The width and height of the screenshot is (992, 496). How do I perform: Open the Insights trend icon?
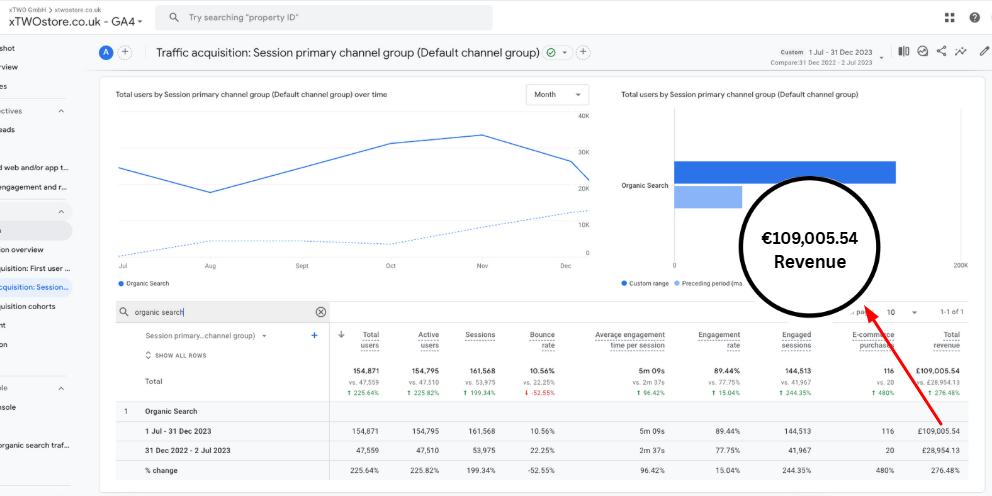pyautogui.click(x=961, y=52)
